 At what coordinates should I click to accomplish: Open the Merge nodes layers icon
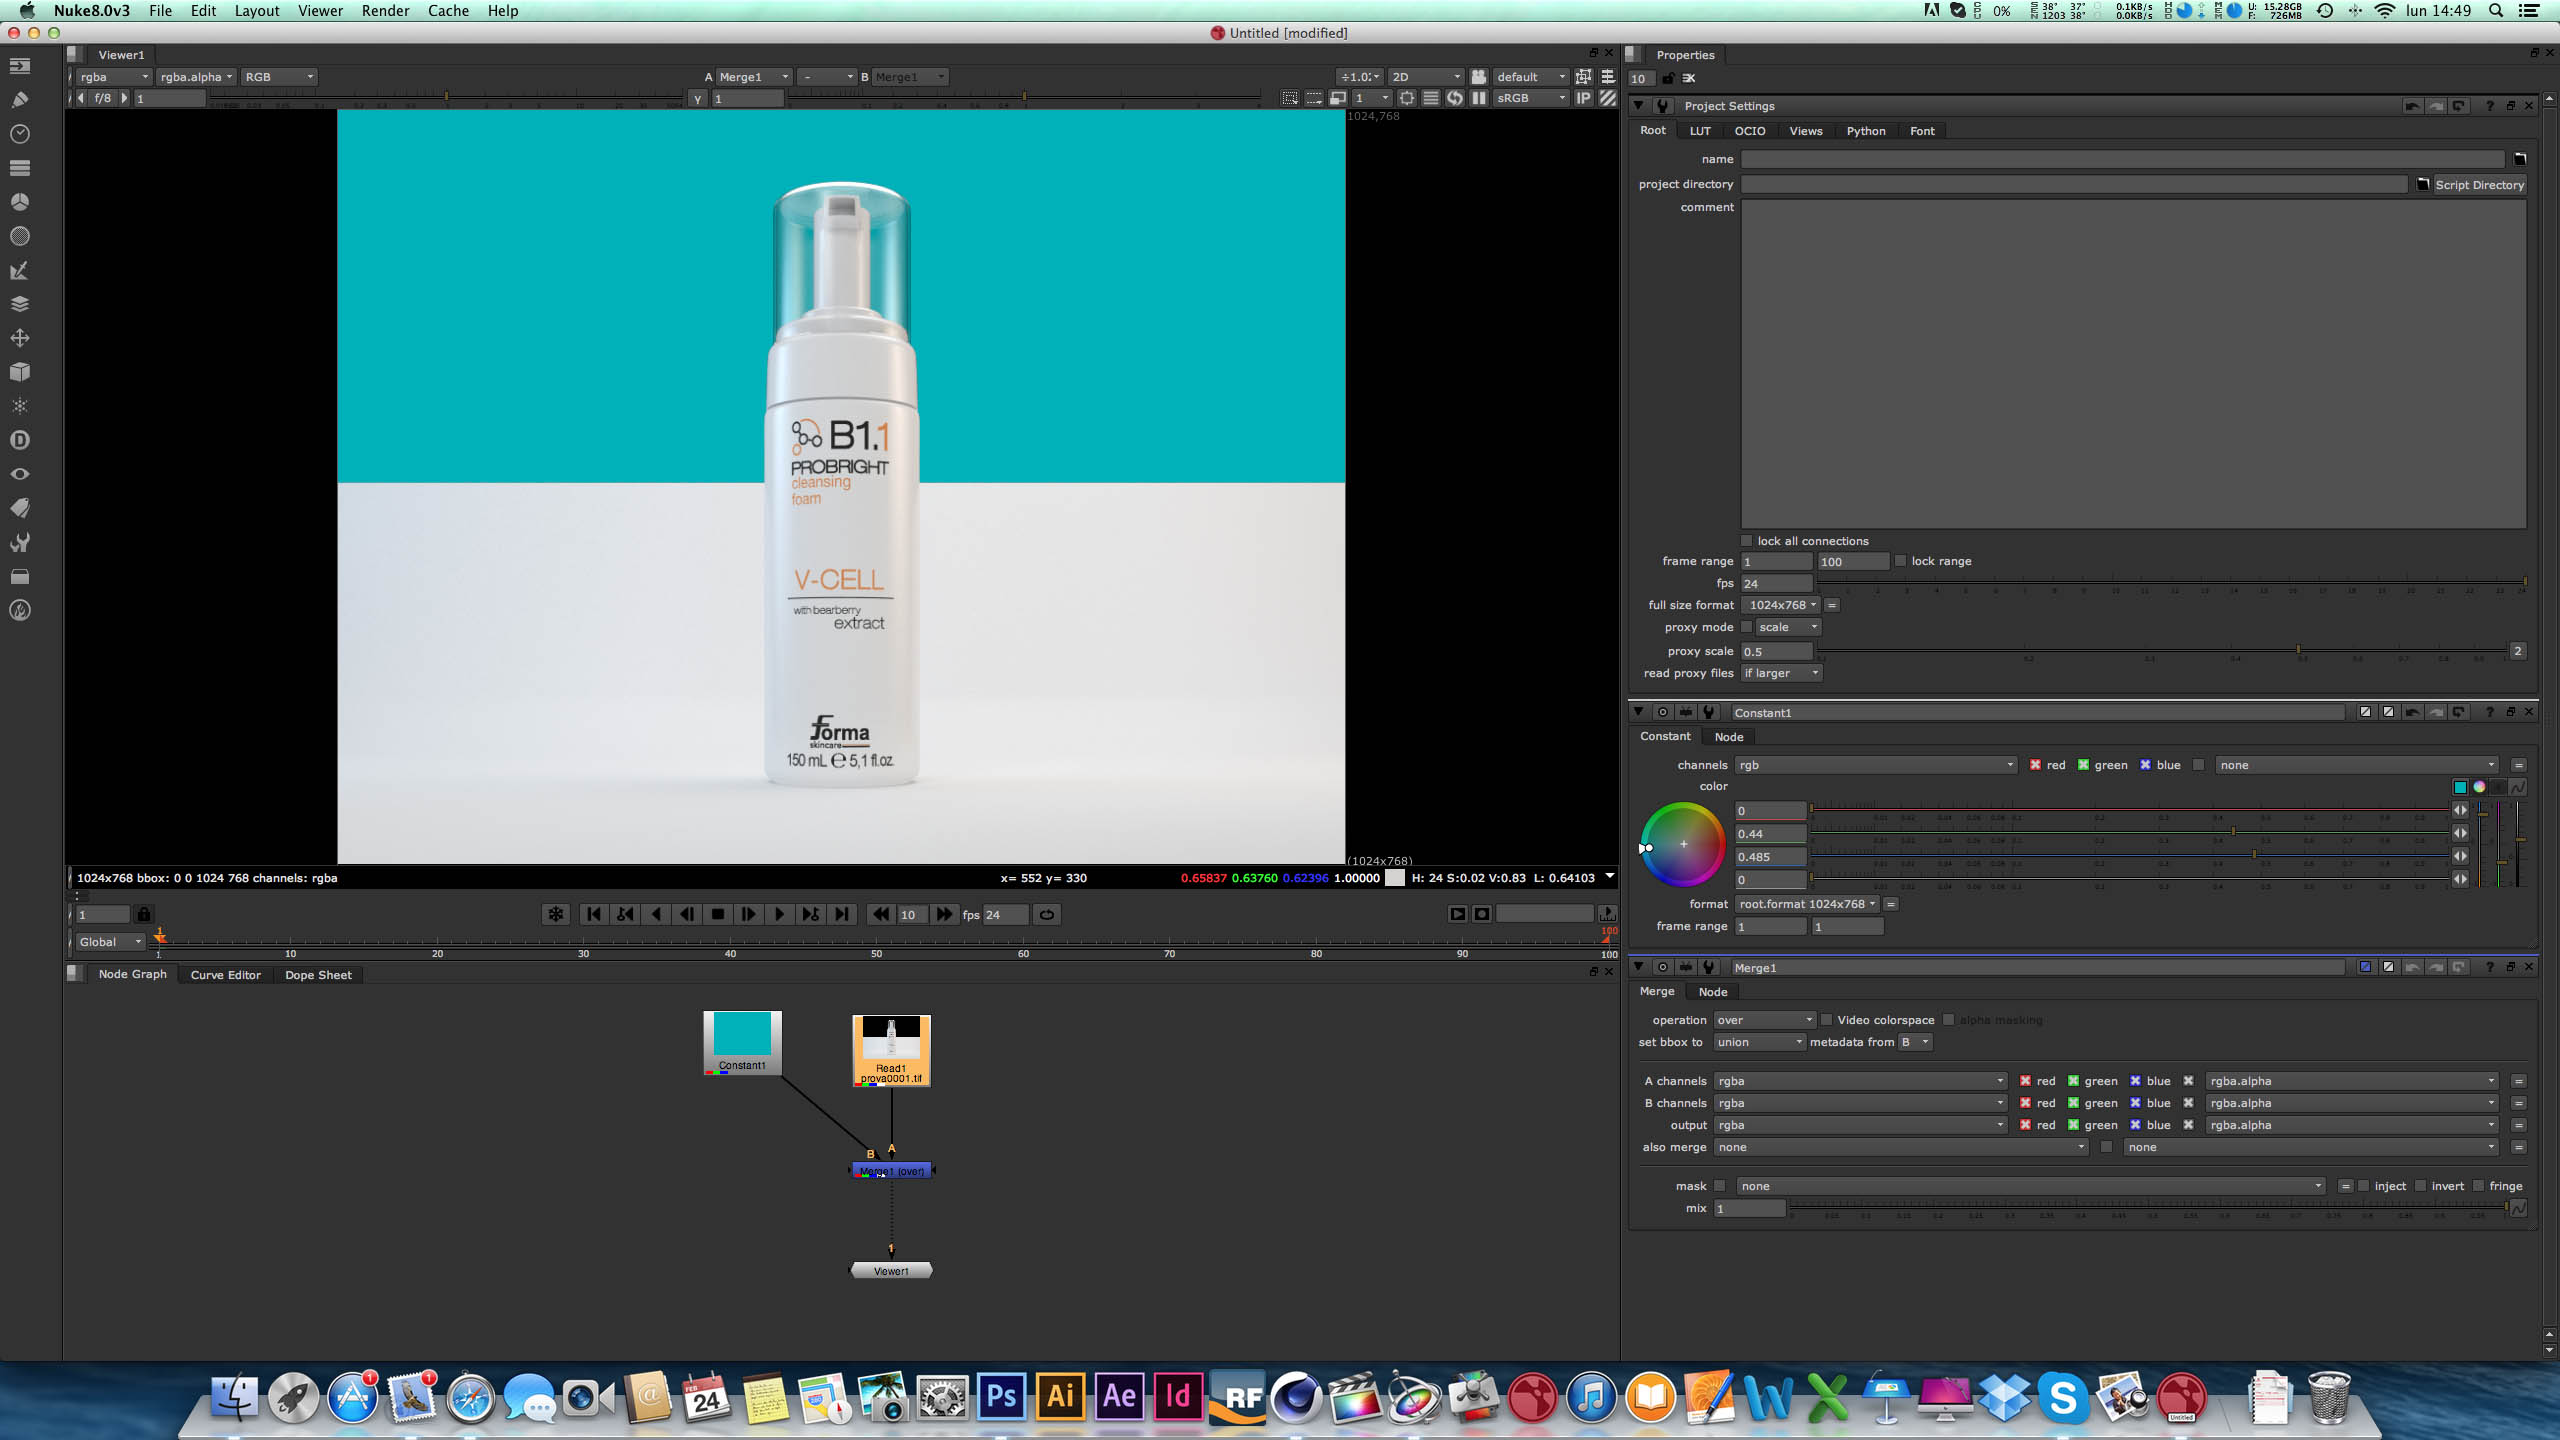click(x=20, y=304)
